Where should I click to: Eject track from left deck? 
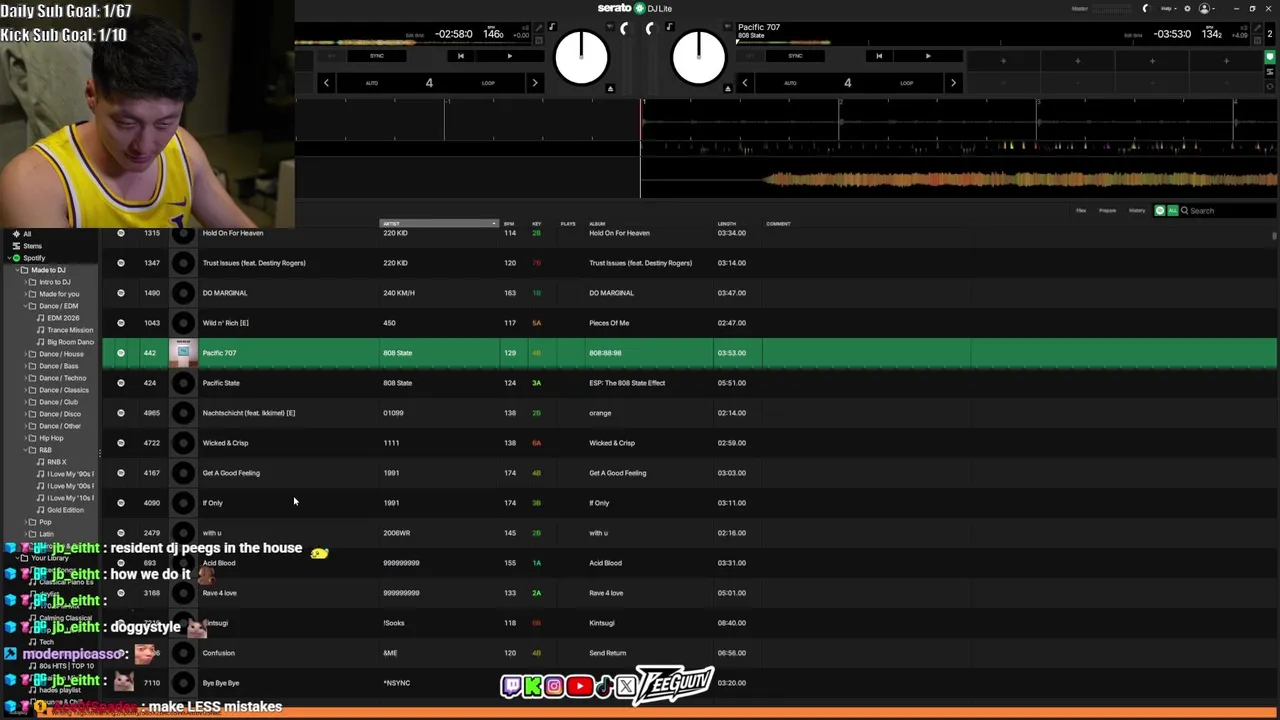pos(610,88)
